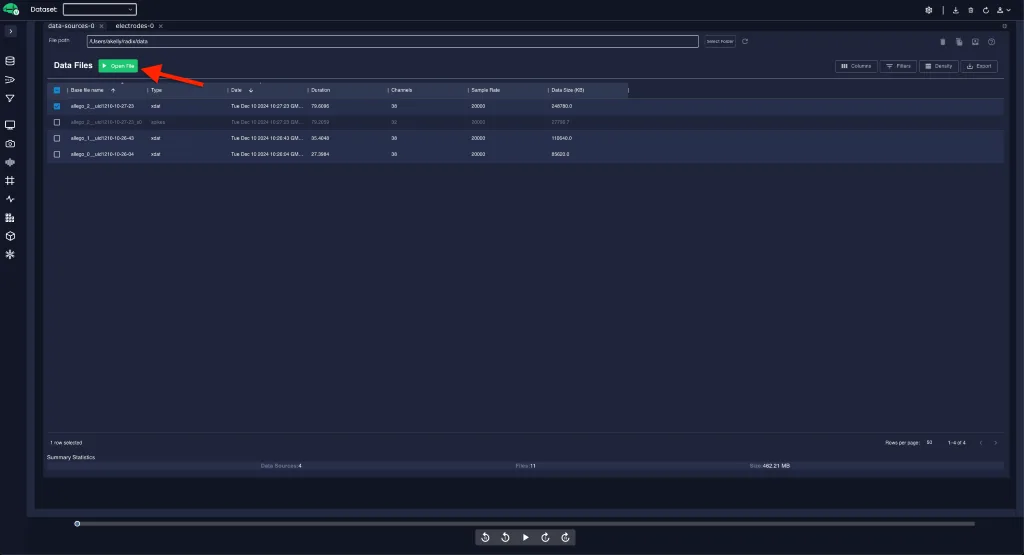Screen dimensions: 1024x555
Task: Sort by the Channels column header
Action: tap(402, 90)
